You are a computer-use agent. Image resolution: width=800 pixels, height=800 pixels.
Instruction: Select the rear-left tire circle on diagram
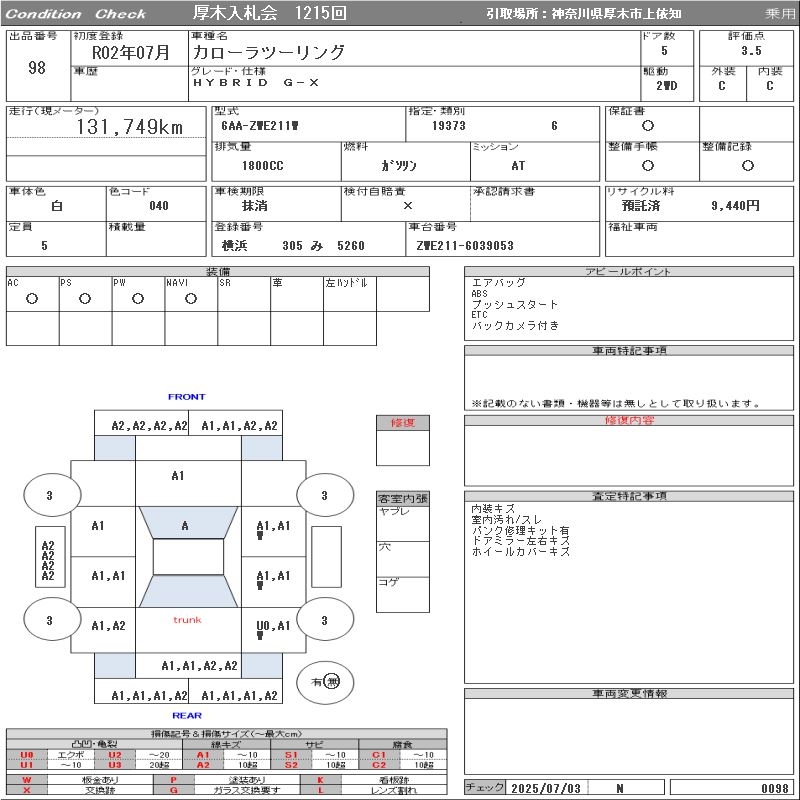(50, 621)
